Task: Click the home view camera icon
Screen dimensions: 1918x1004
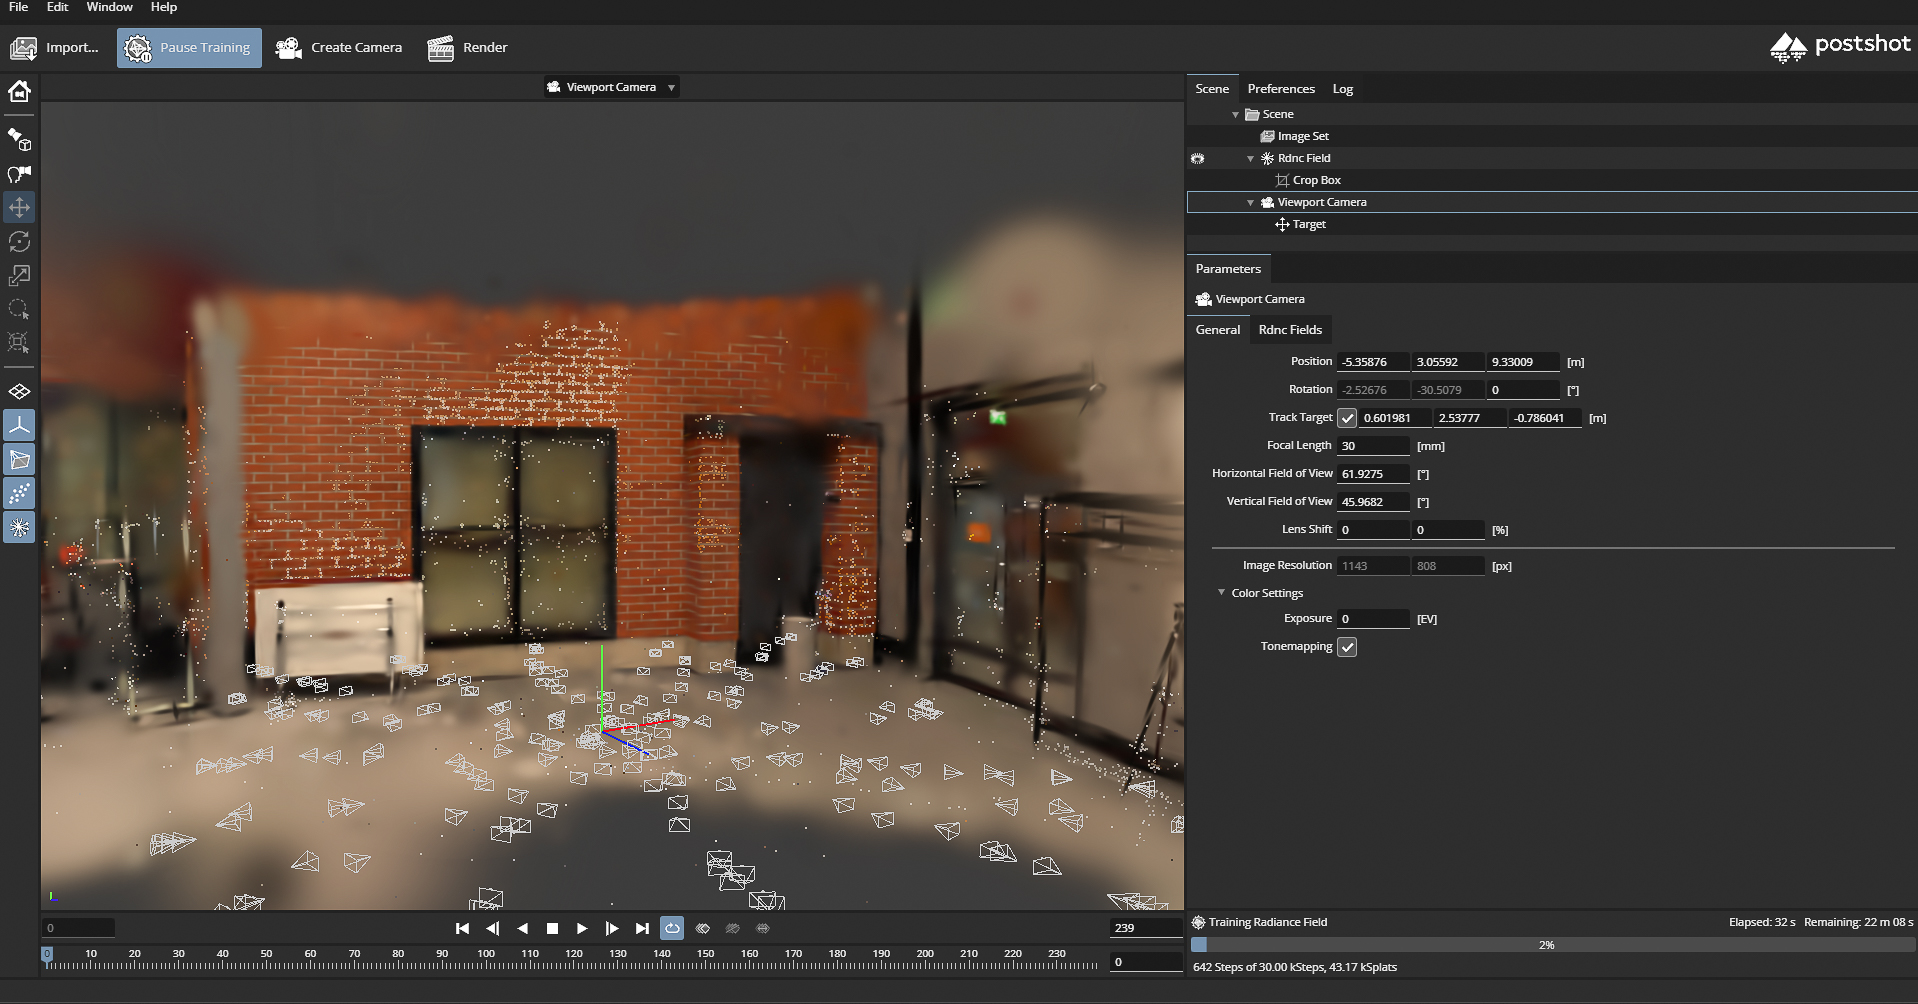Action: tap(19, 92)
